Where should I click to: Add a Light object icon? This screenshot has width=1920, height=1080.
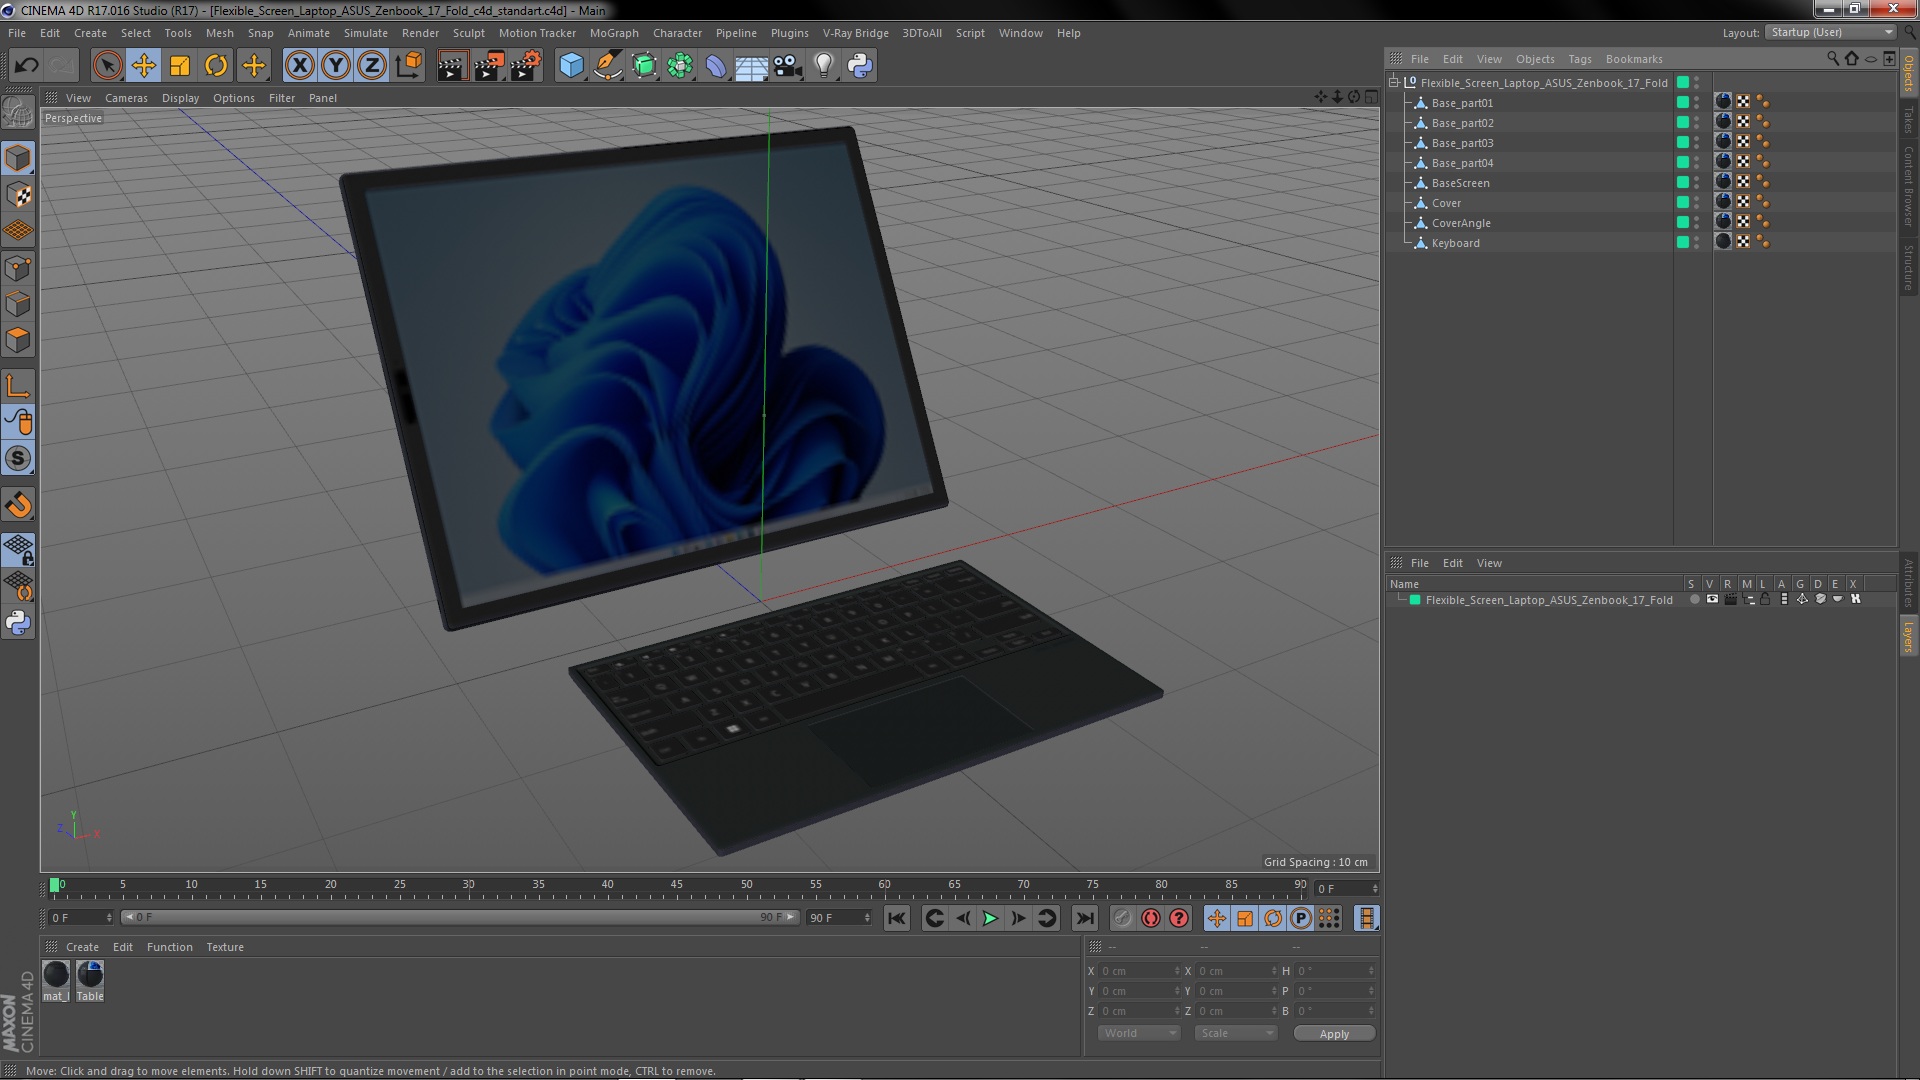[x=824, y=66]
